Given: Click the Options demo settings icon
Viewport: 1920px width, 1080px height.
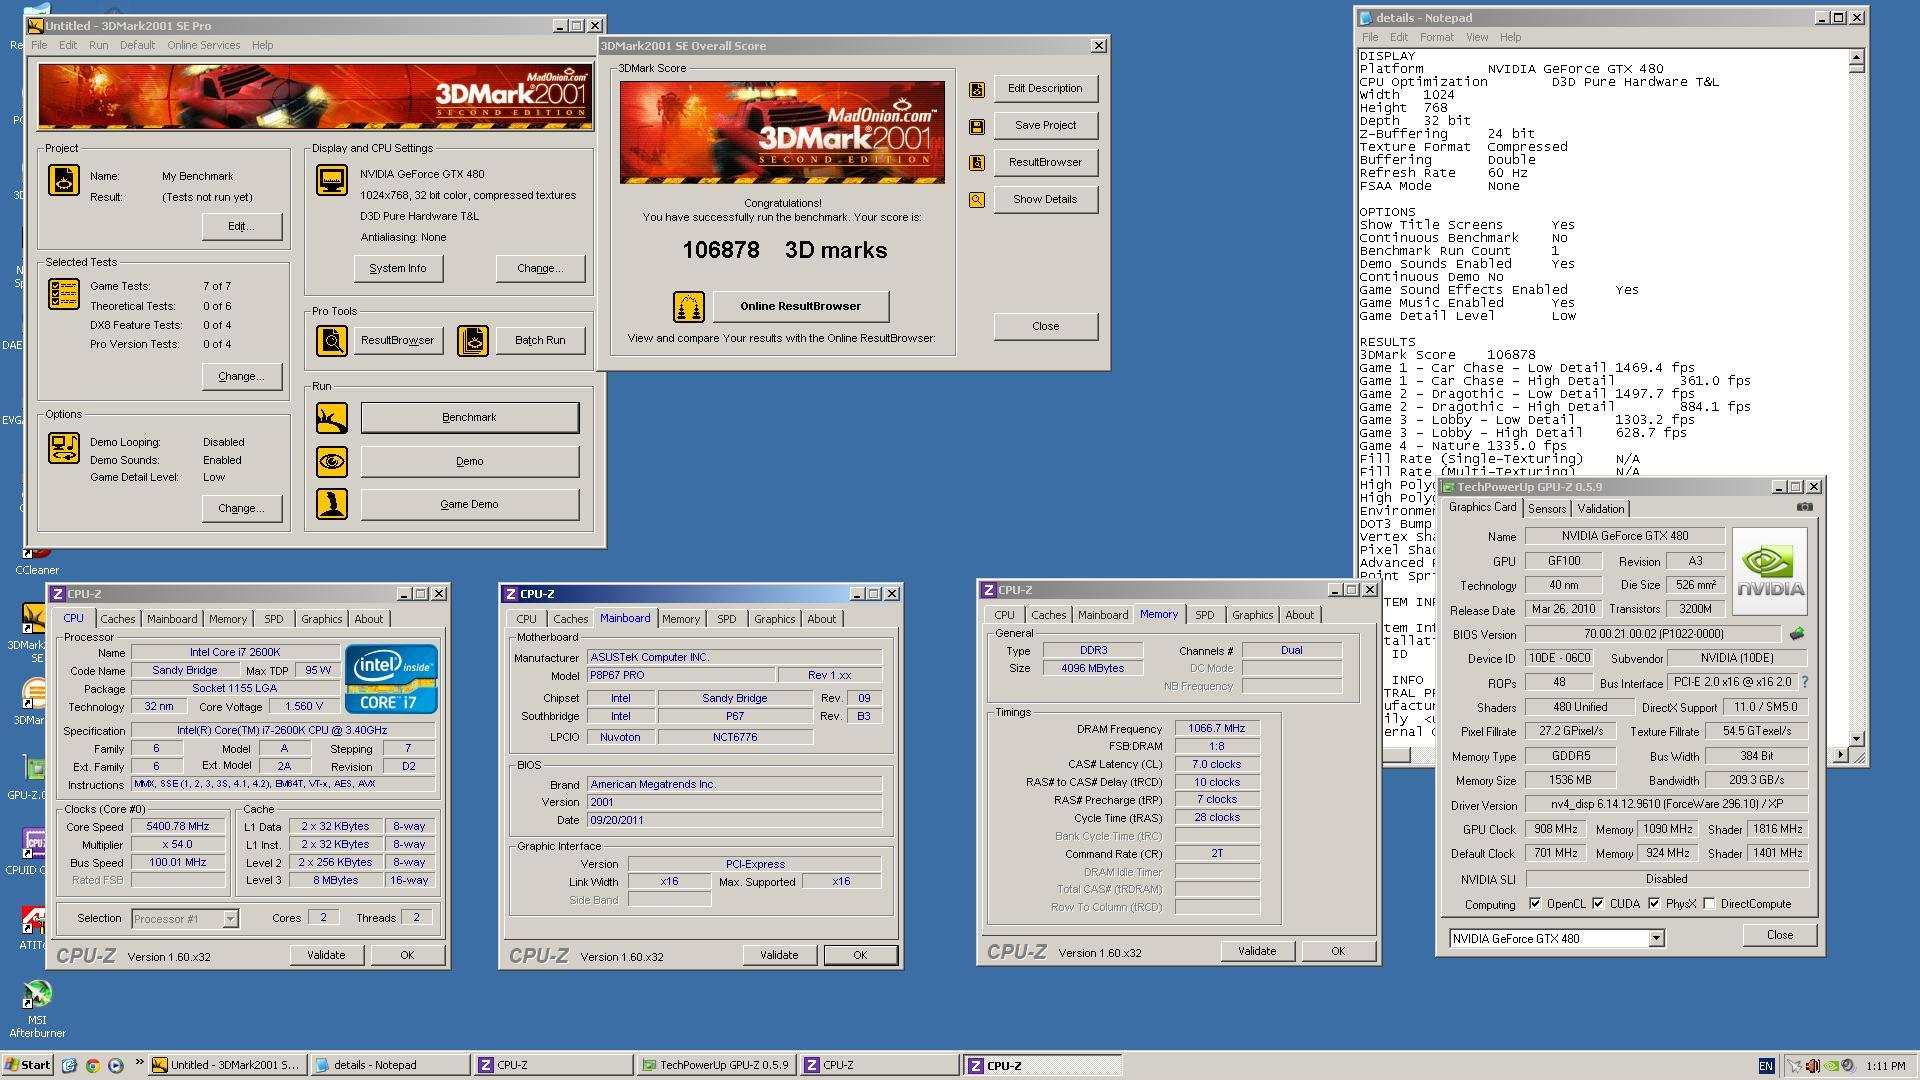Looking at the screenshot, I should pos(64,447).
